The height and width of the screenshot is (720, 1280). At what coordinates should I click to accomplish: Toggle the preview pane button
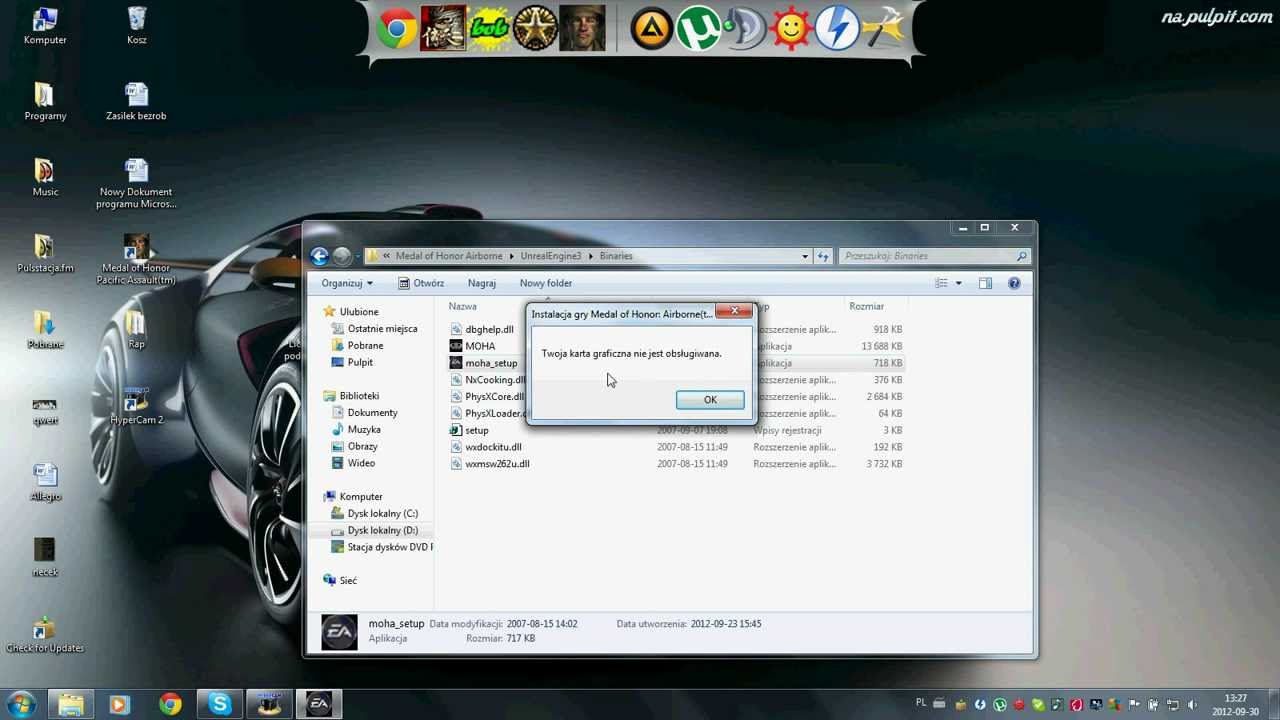tap(985, 283)
